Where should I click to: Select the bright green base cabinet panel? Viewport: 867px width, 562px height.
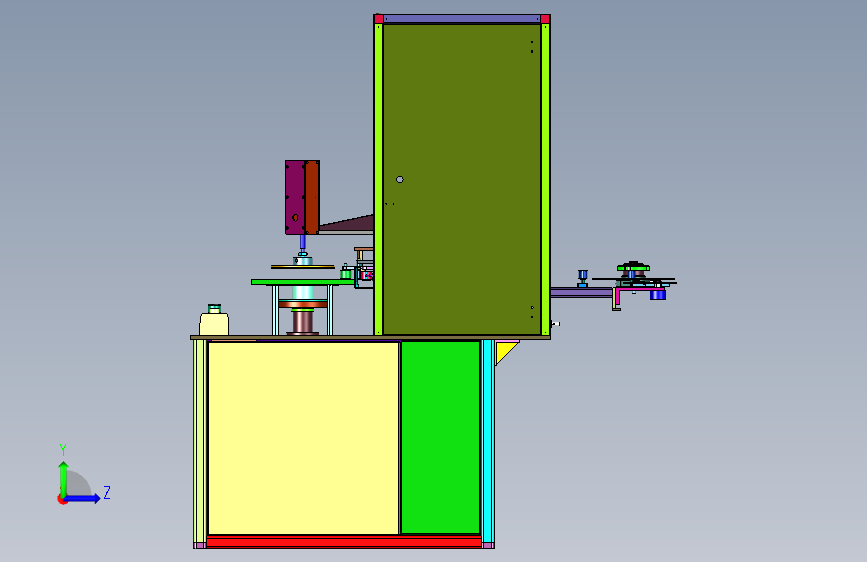pyautogui.click(x=440, y=438)
